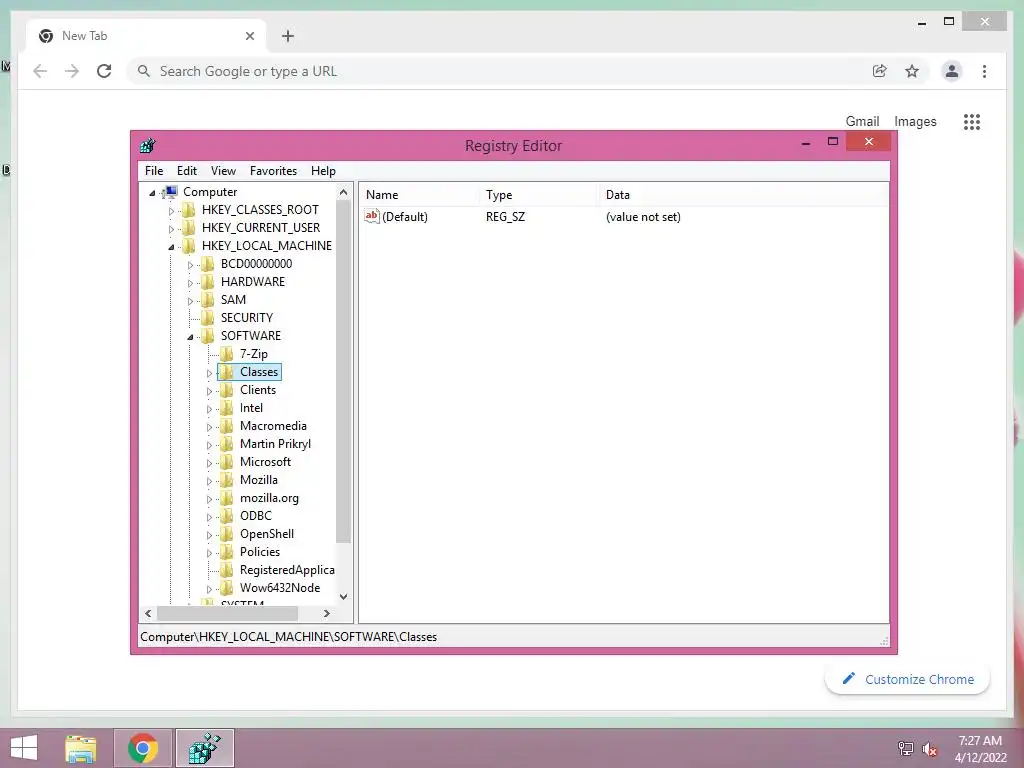
Task: Open the Help menu in Registry Editor
Action: pos(323,171)
